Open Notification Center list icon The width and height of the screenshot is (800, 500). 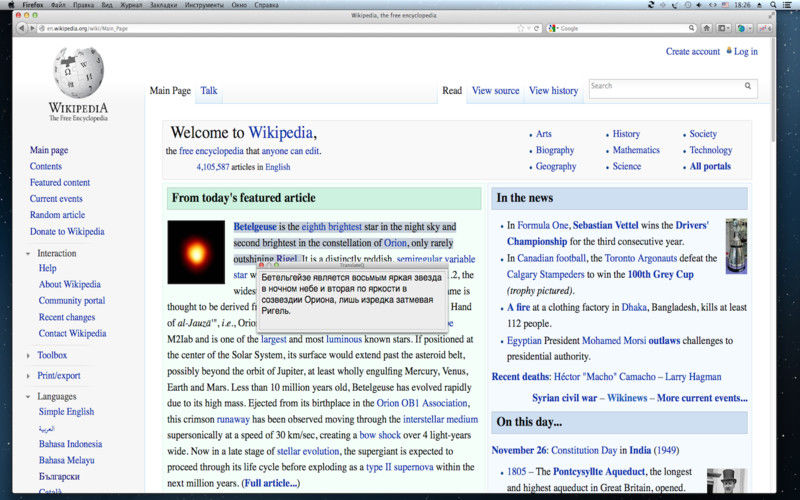(x=786, y=5)
